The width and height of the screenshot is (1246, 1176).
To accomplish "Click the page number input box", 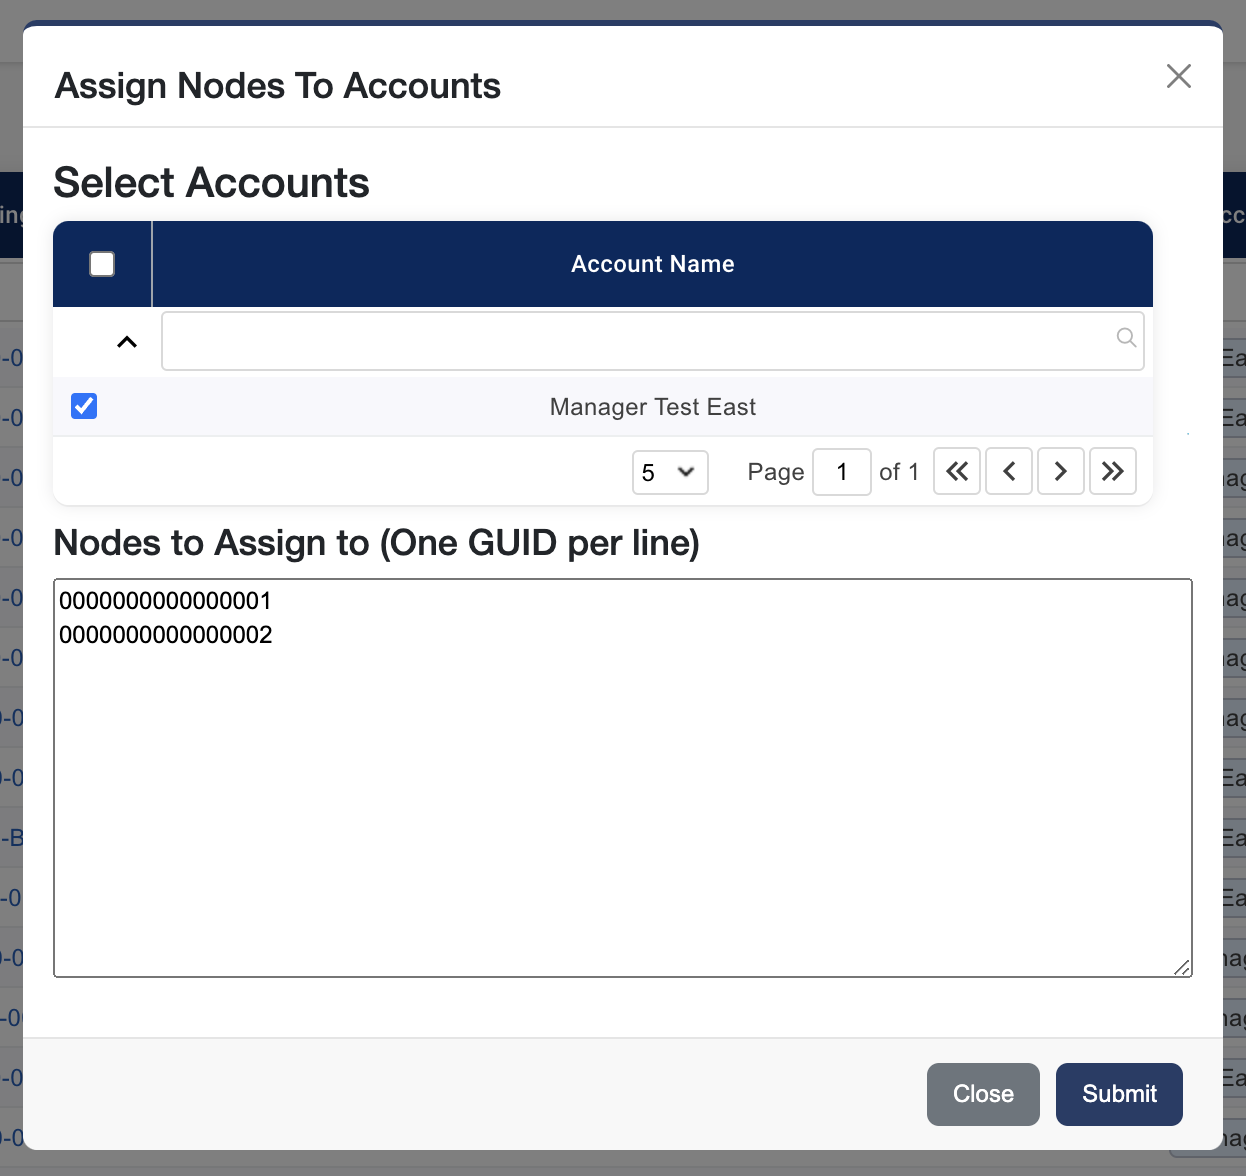I will [x=841, y=472].
